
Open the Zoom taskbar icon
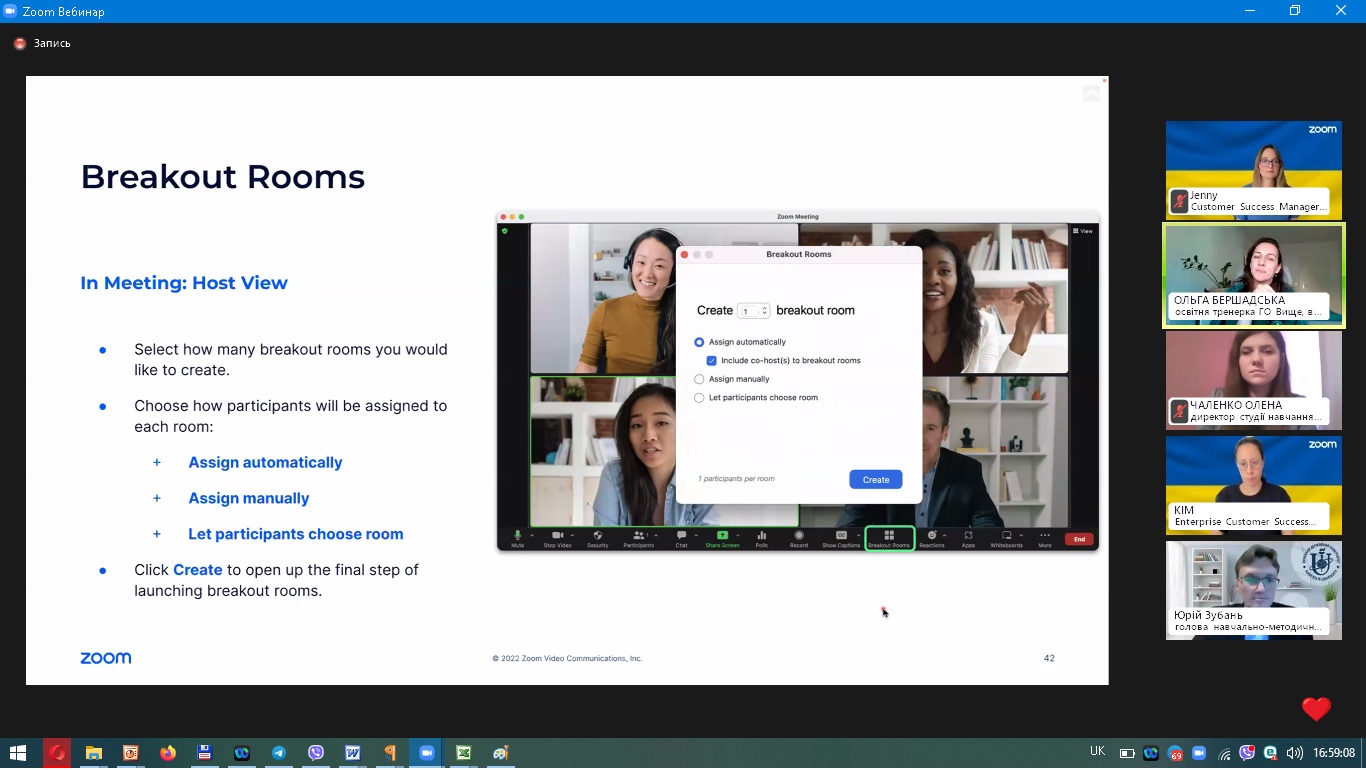427,753
